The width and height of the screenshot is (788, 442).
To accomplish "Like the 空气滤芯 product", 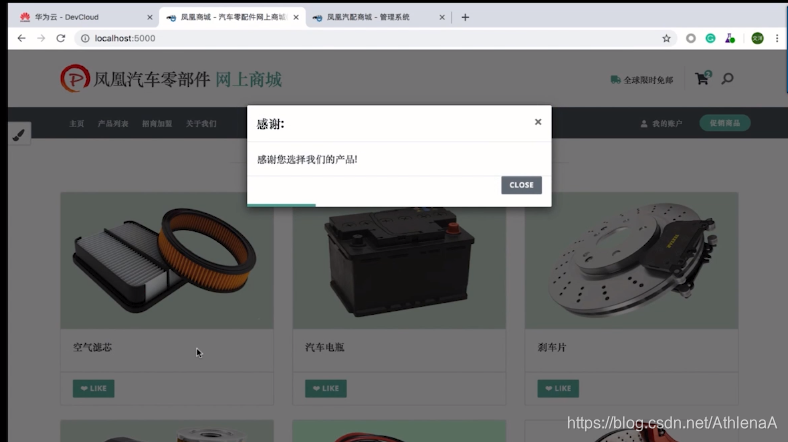I will pyautogui.click(x=93, y=388).
